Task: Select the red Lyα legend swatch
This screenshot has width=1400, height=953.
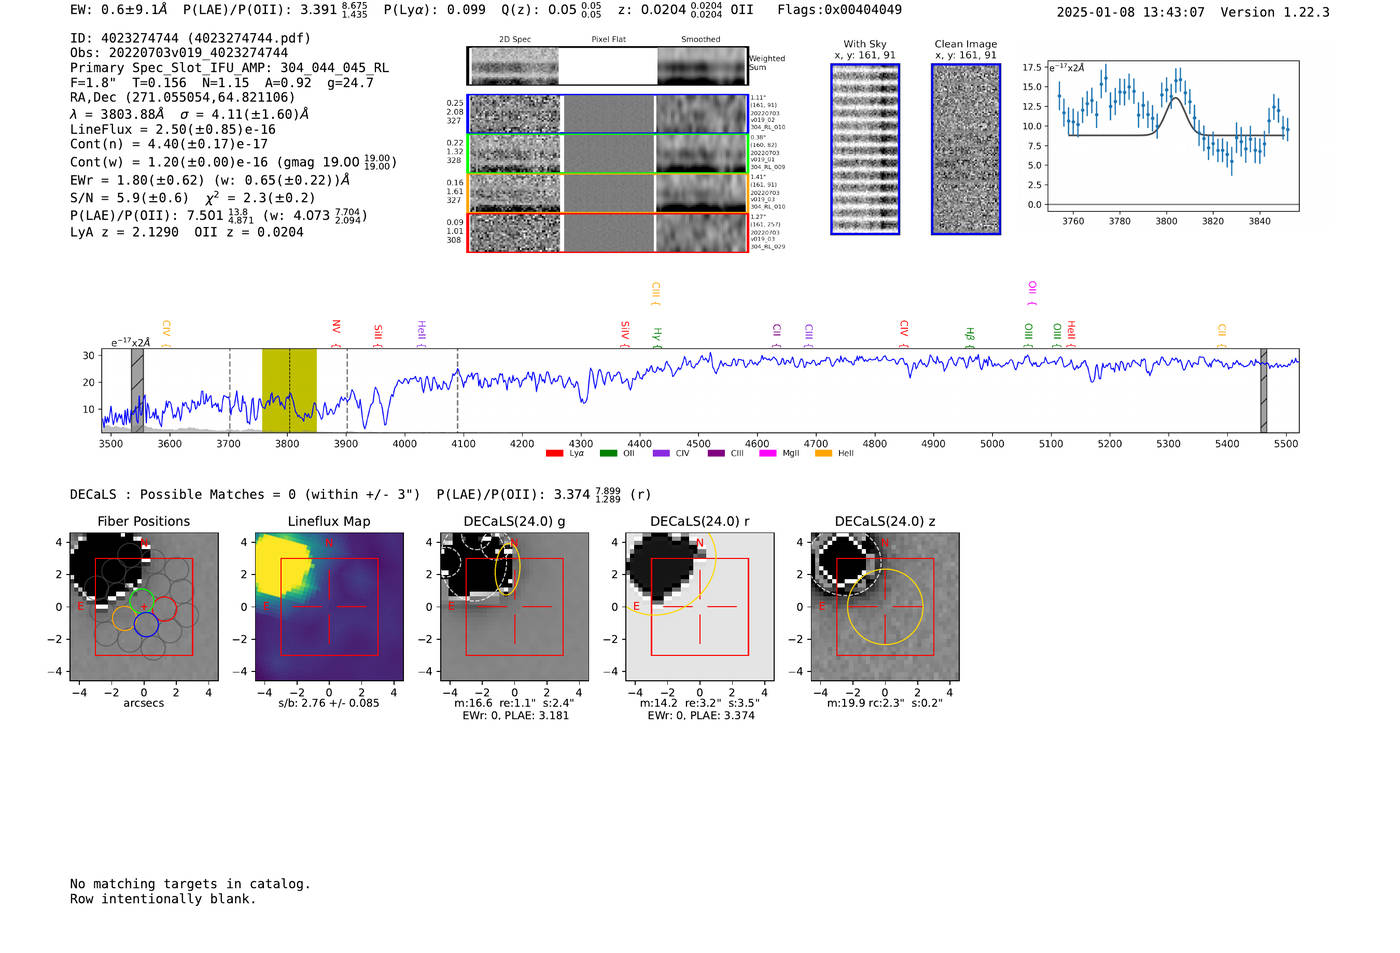Action: (554, 454)
